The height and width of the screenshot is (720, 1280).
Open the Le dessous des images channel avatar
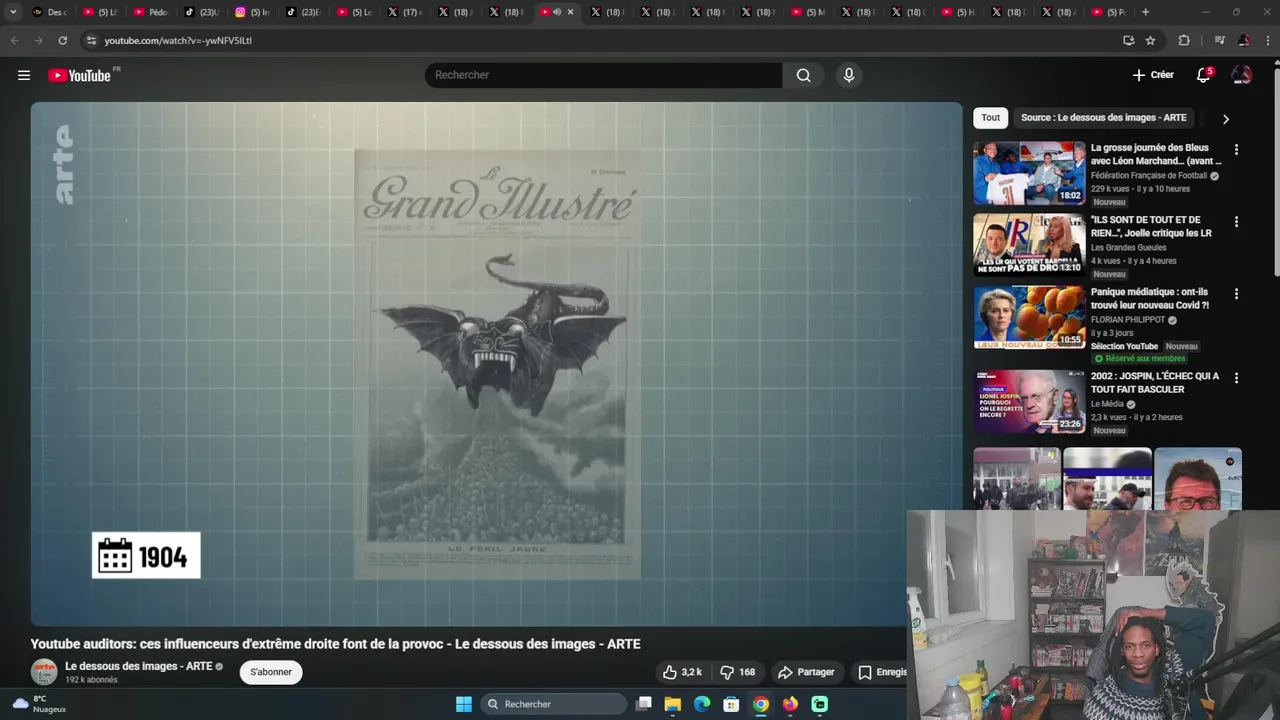pyautogui.click(x=44, y=672)
